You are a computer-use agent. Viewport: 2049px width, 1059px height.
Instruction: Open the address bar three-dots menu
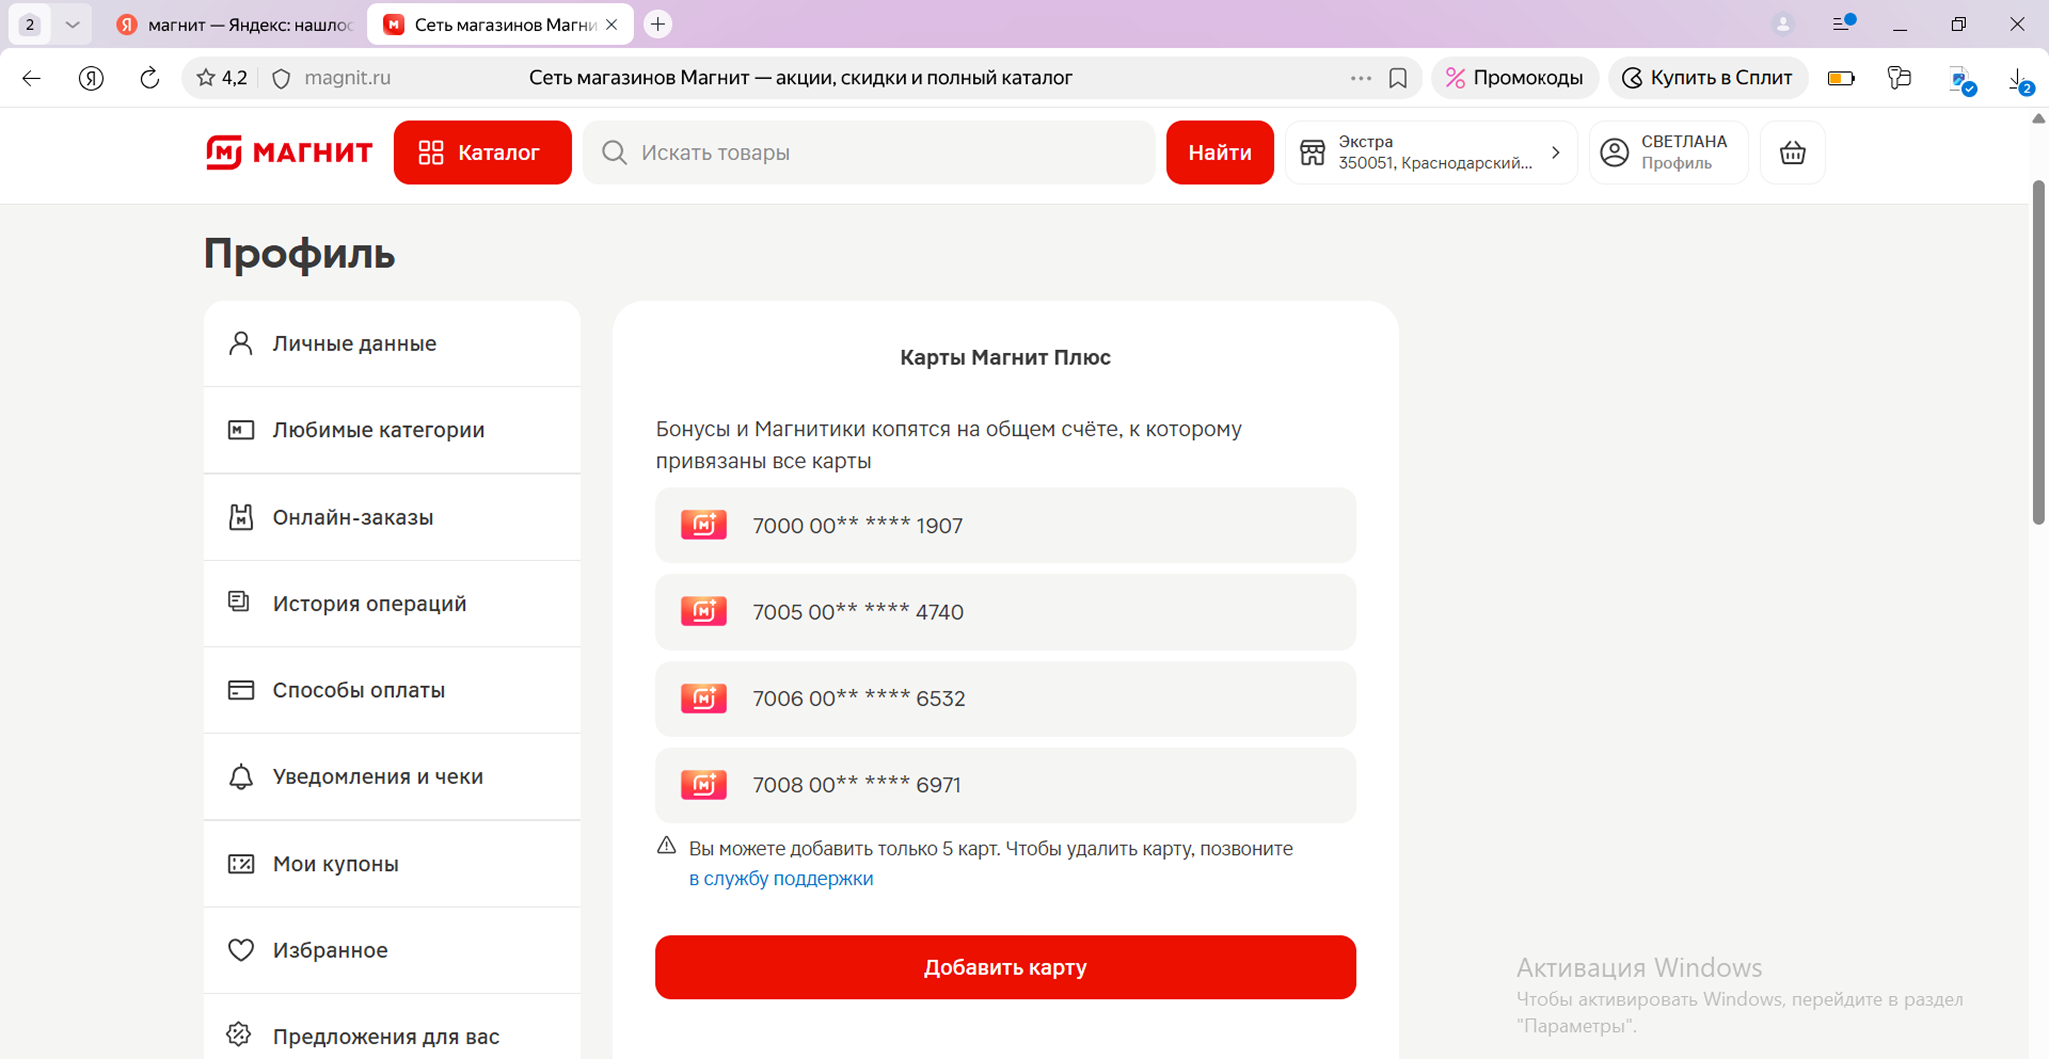(x=1360, y=78)
